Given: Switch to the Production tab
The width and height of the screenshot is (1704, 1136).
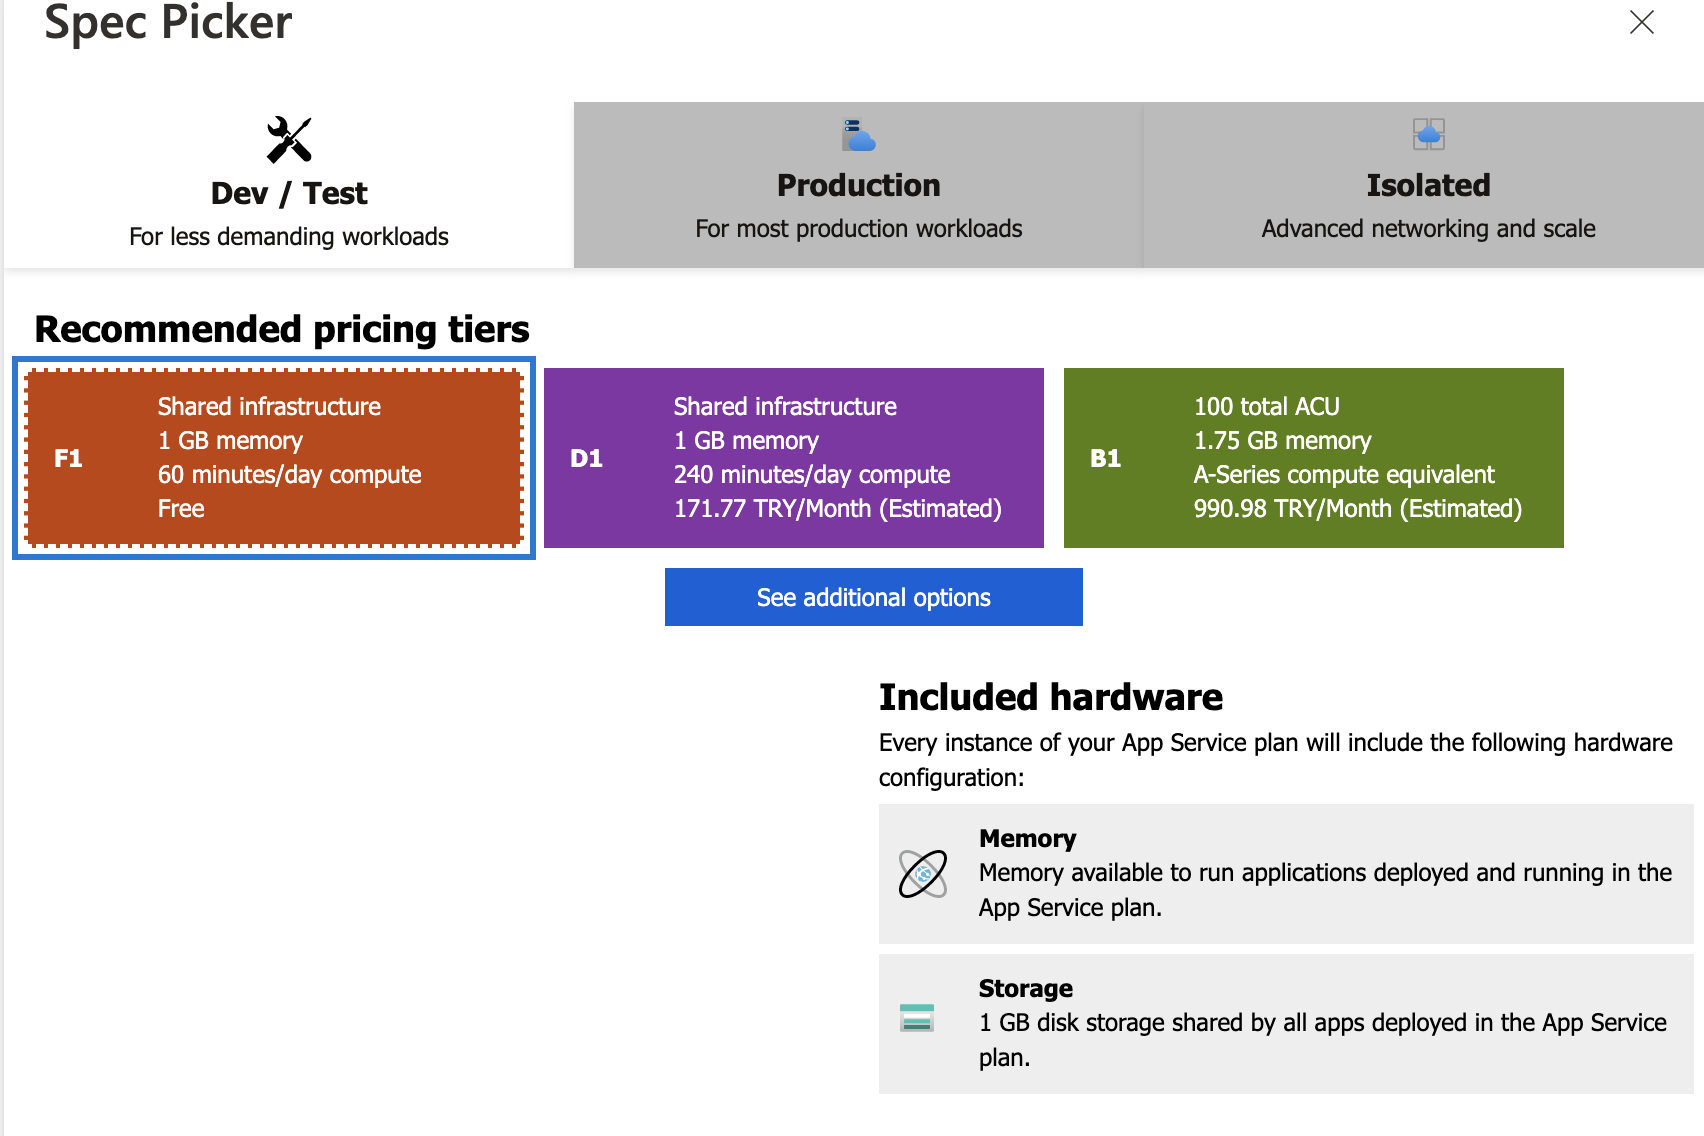Looking at the screenshot, I should [x=858, y=186].
